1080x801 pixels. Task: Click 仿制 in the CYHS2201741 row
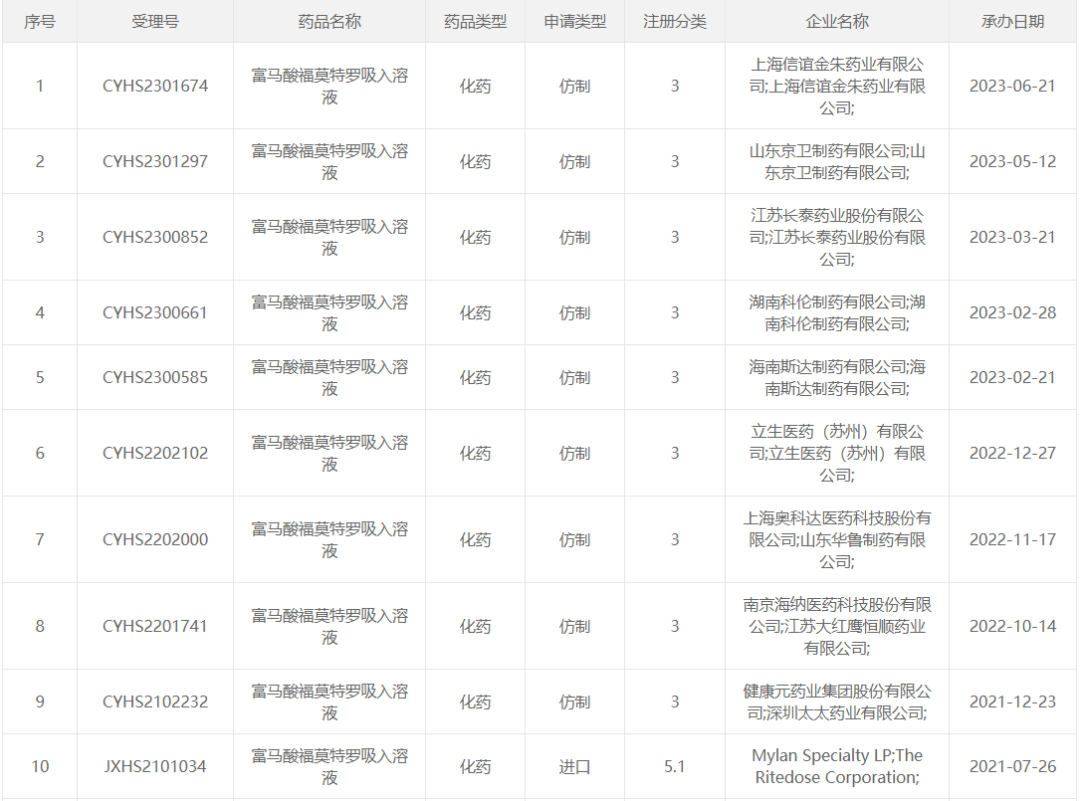coord(574,626)
